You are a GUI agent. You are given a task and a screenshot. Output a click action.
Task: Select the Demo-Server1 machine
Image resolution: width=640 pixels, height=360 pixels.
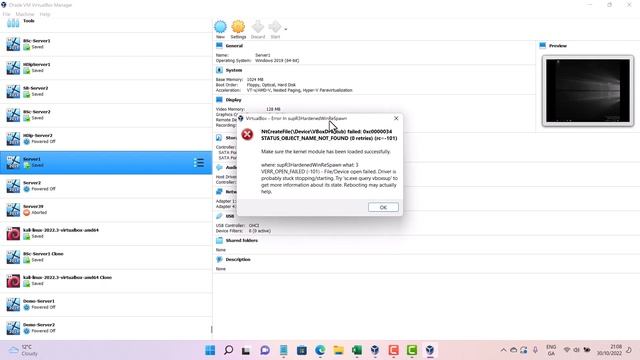pyautogui.click(x=106, y=304)
